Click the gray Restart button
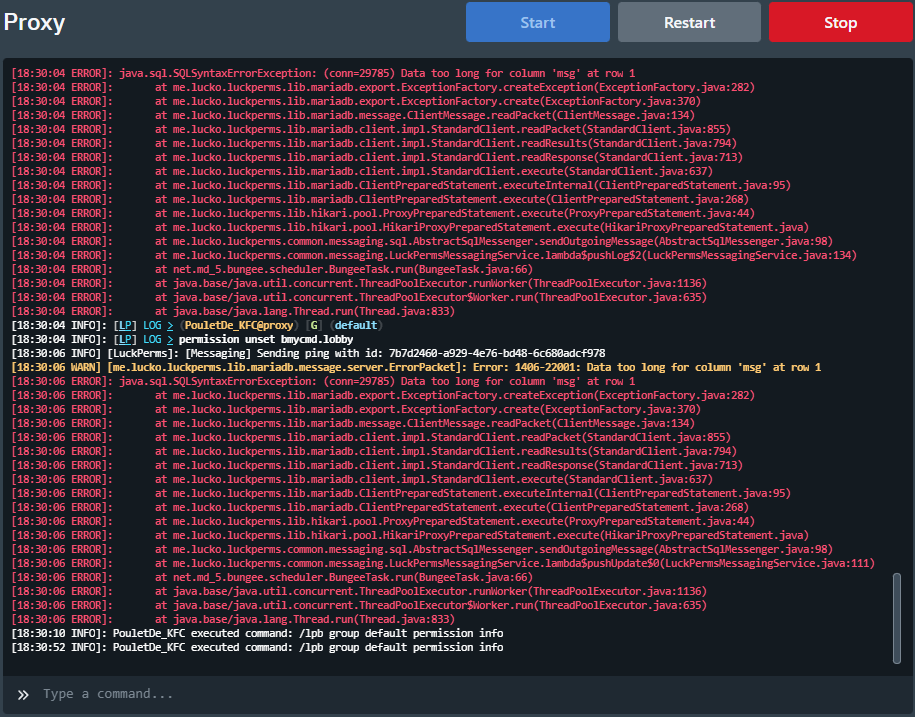The image size is (915, 717). pyautogui.click(x=689, y=22)
